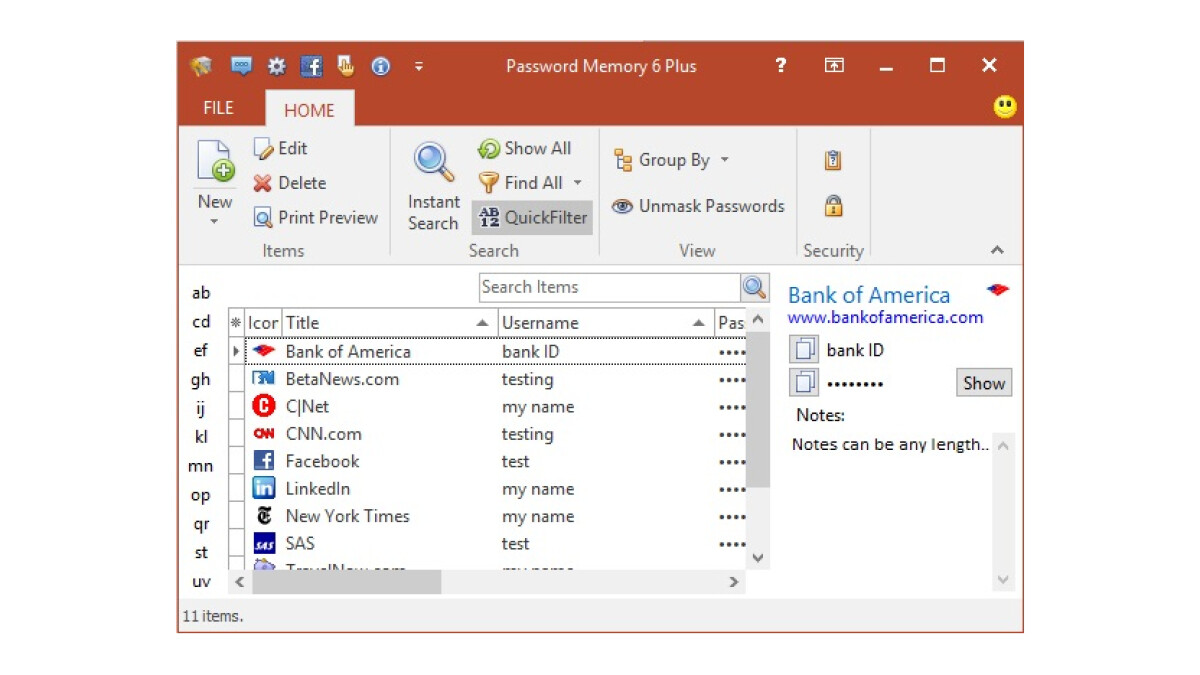Click the New item icon

point(214,162)
